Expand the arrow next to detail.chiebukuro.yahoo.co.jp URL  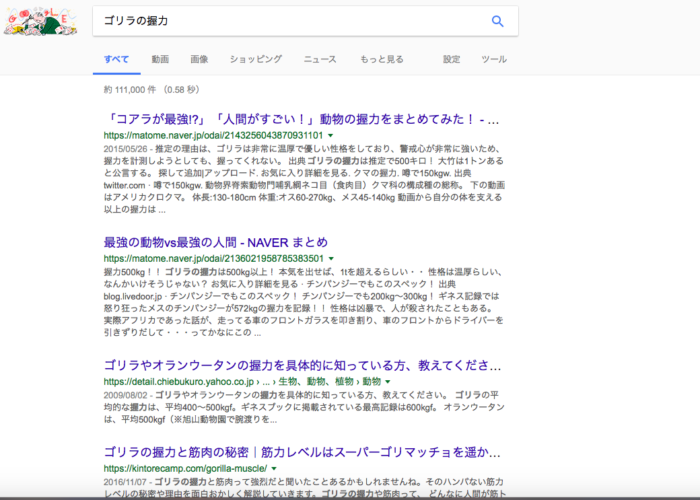click(388, 382)
